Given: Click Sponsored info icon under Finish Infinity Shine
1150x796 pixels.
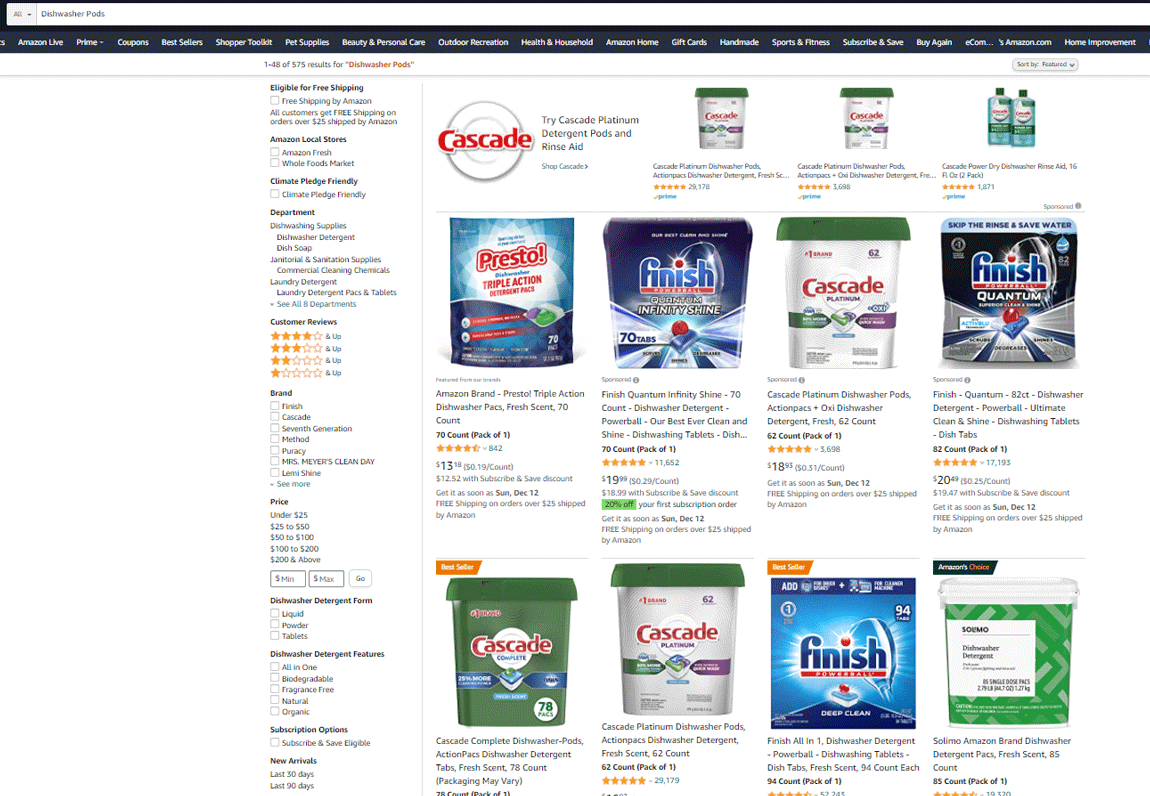Looking at the screenshot, I should pos(636,380).
